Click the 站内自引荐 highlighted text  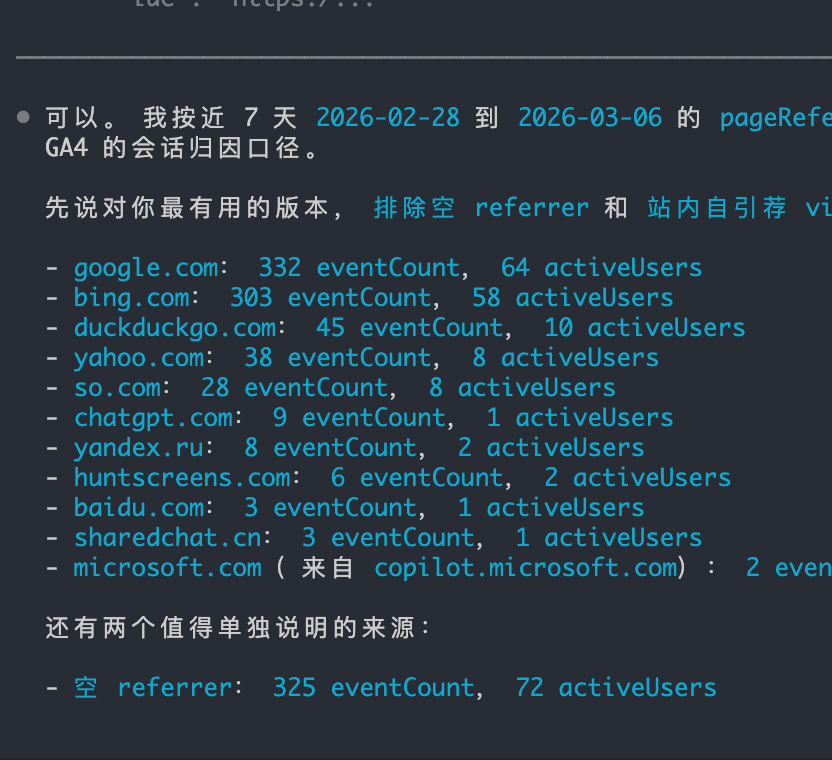(717, 208)
